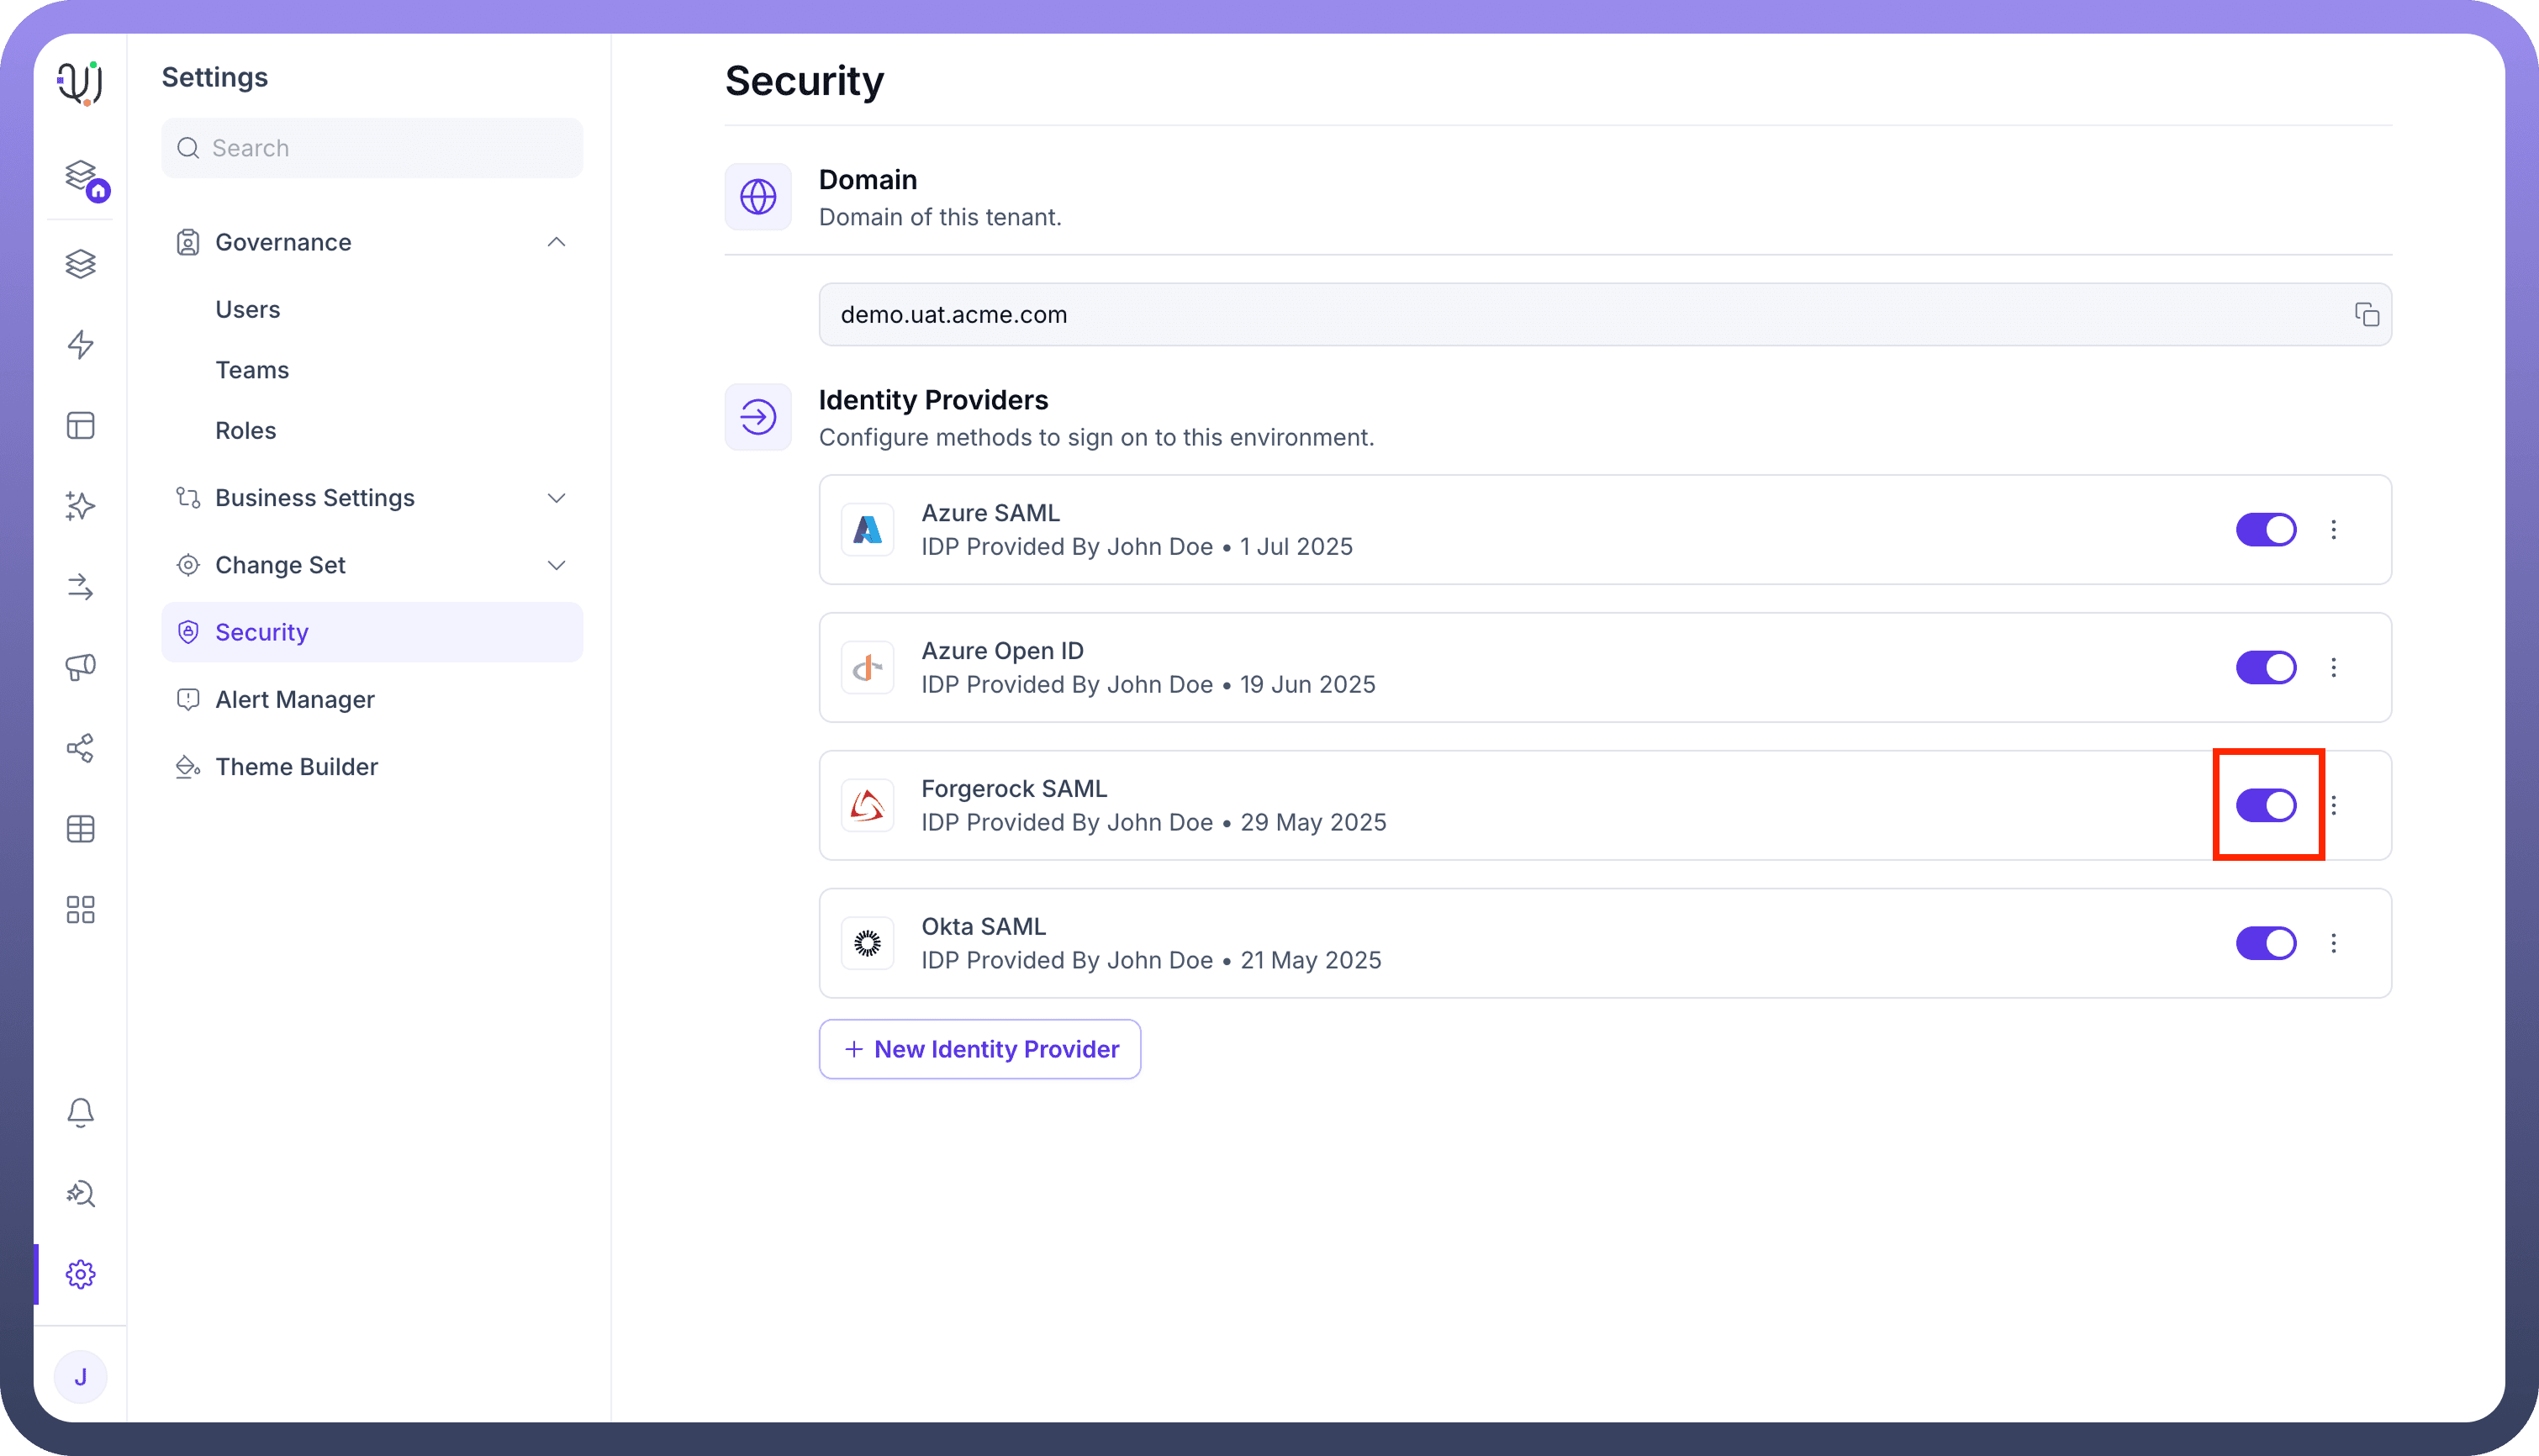The image size is (2539, 1456).
Task: Open notifications bell in left rail
Action: click(x=80, y=1112)
